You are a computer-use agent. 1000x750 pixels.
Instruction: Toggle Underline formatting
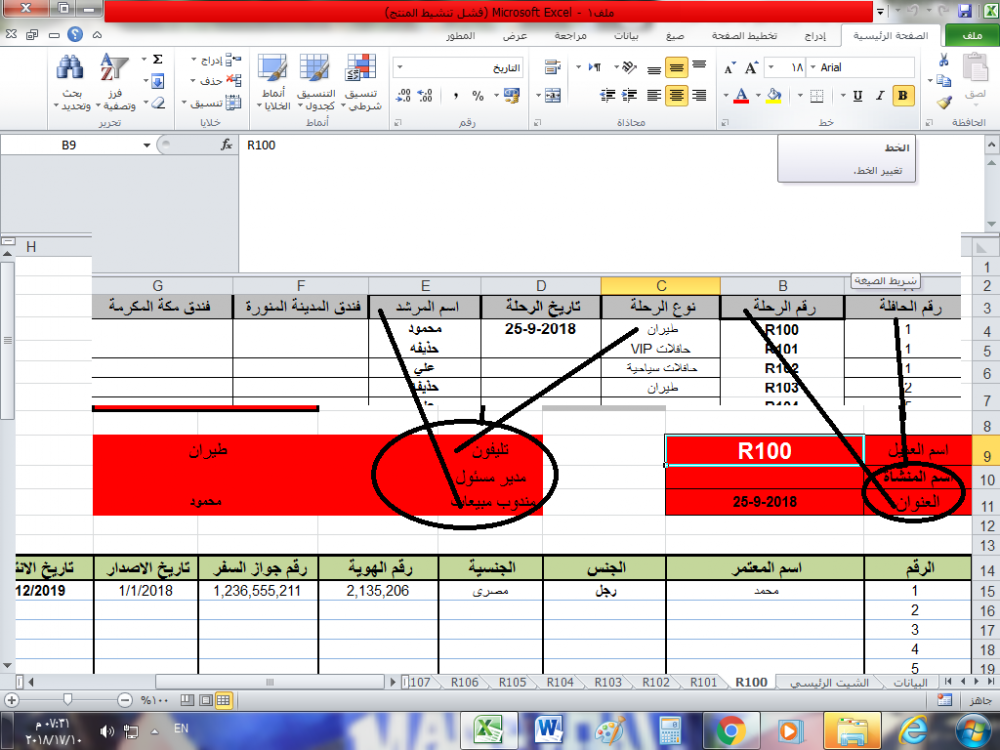[x=858, y=96]
